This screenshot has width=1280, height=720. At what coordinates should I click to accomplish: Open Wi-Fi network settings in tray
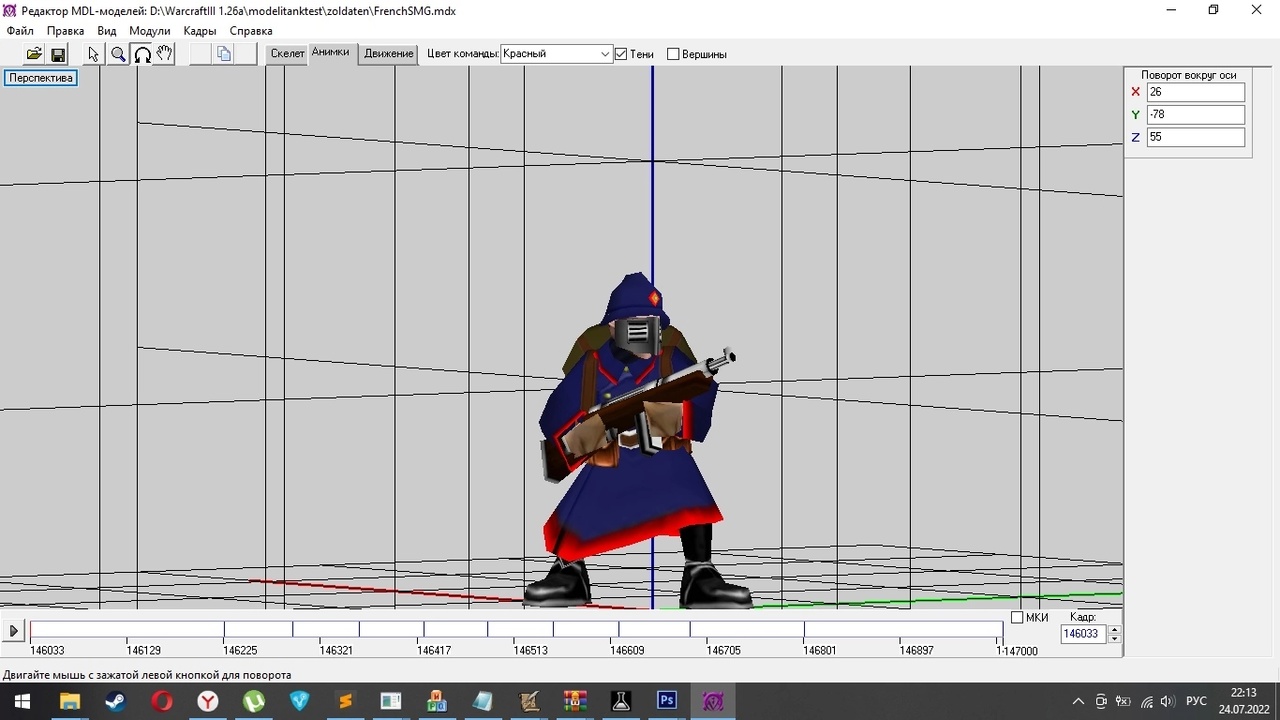tap(1146, 701)
